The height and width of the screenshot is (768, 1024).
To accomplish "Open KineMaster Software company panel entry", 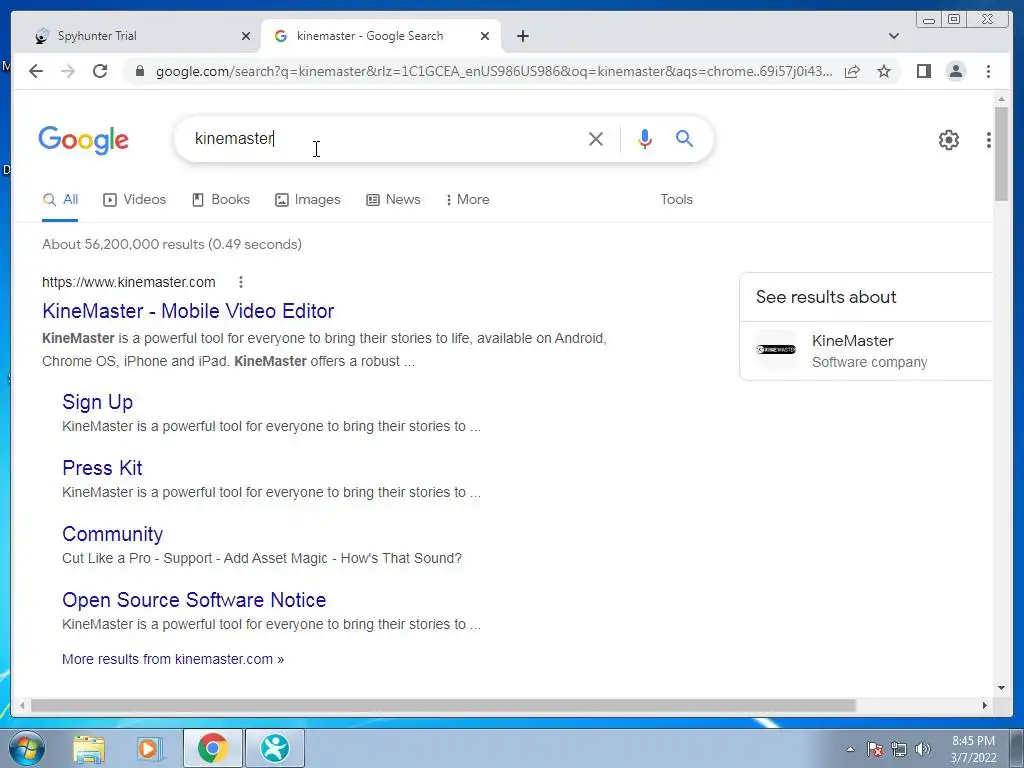I will coord(866,351).
